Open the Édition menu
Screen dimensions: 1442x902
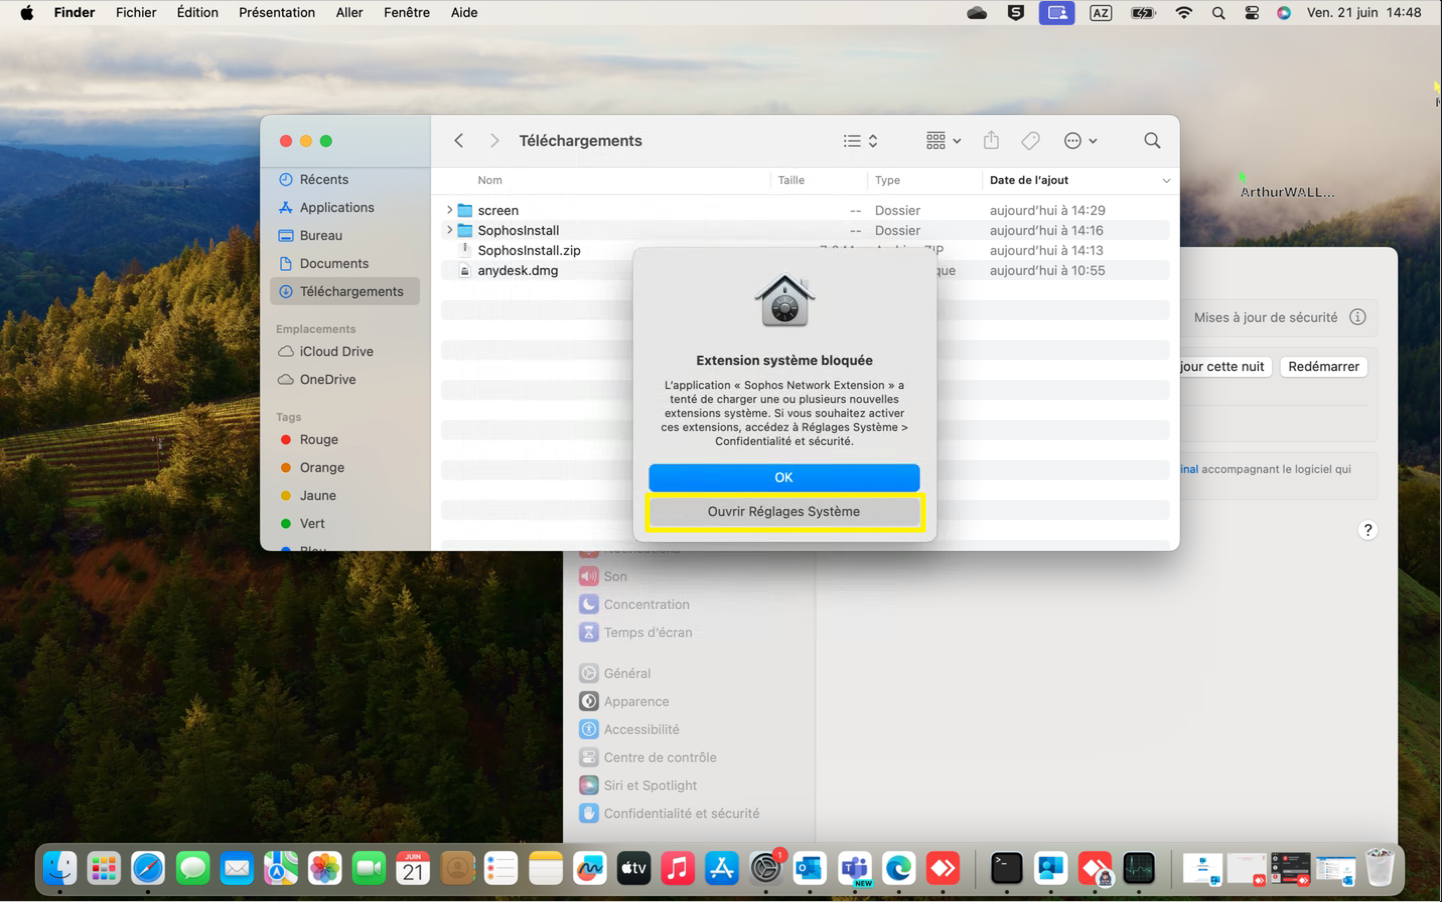(197, 13)
